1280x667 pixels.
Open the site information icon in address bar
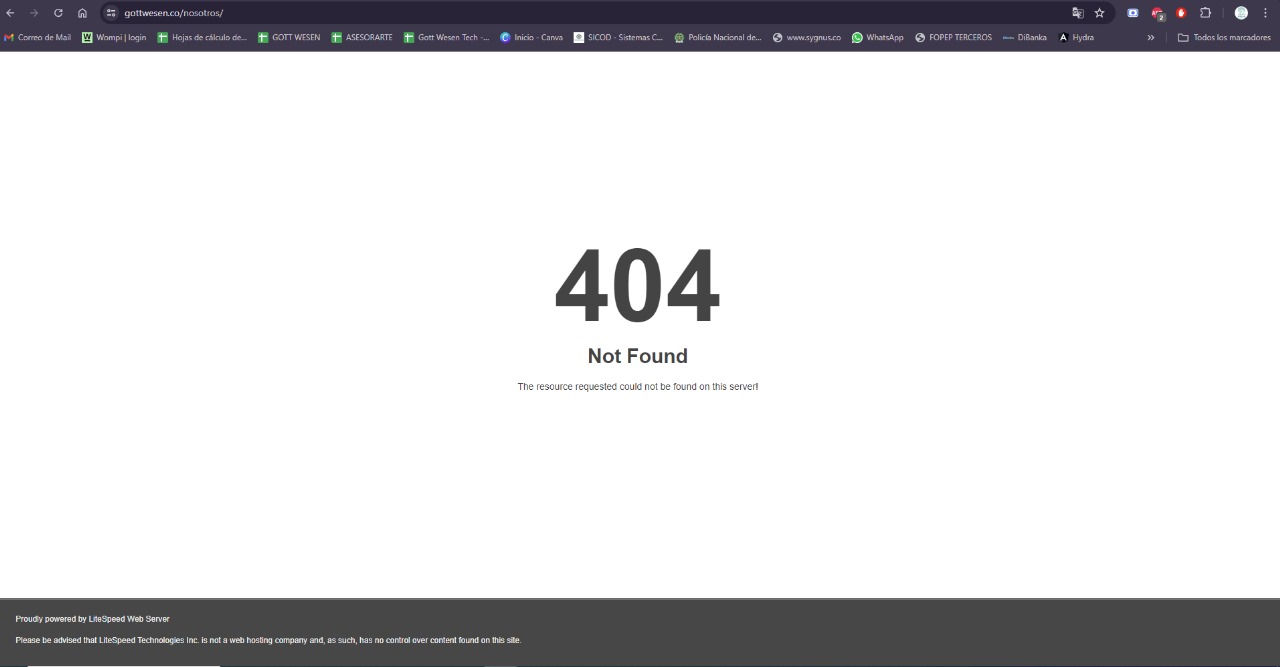click(x=111, y=13)
